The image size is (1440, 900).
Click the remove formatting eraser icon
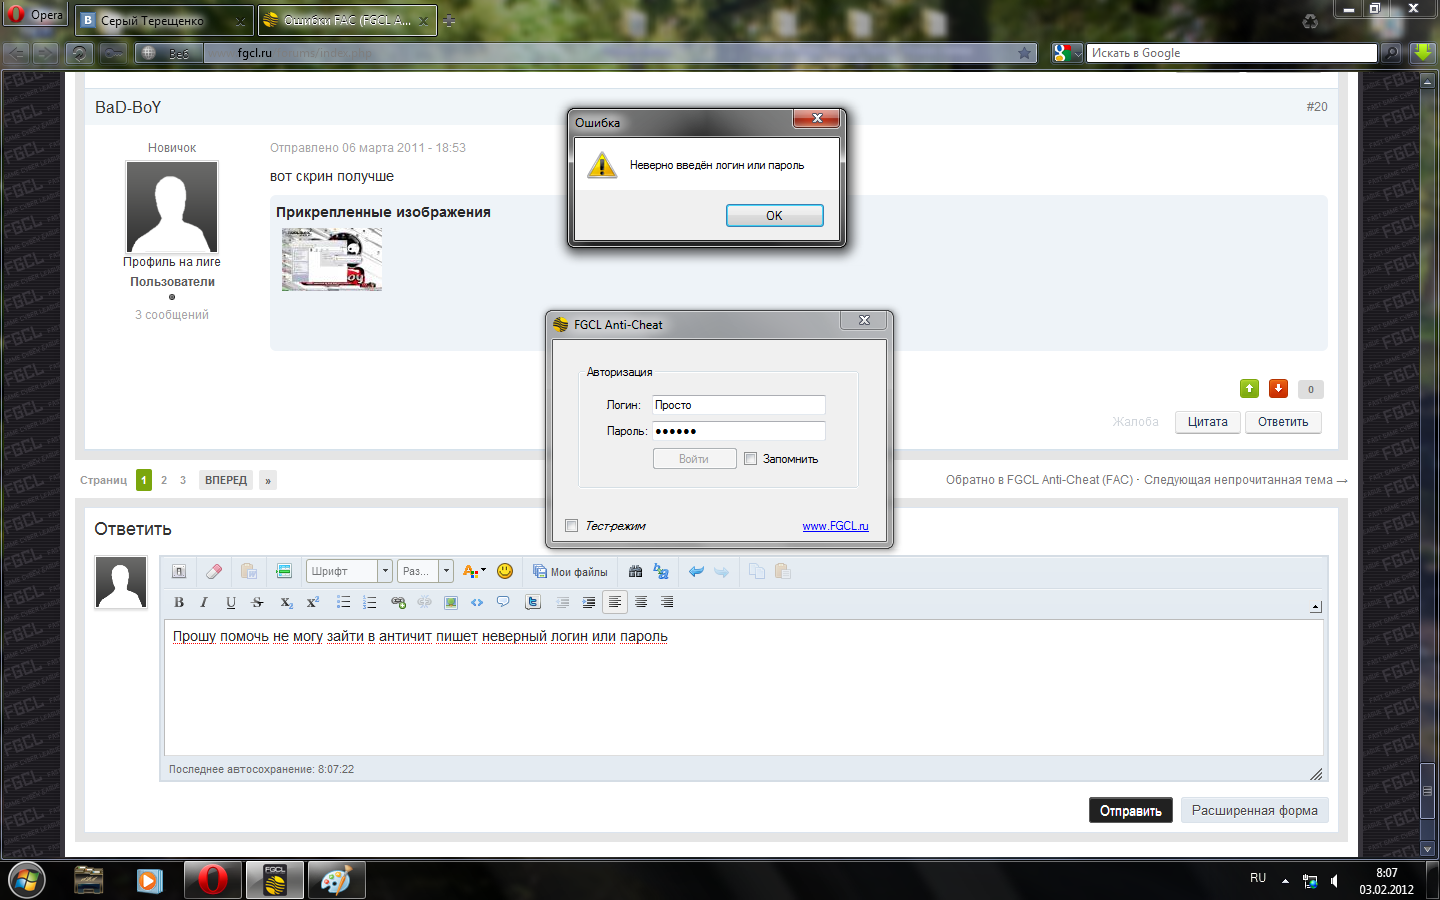pos(214,571)
